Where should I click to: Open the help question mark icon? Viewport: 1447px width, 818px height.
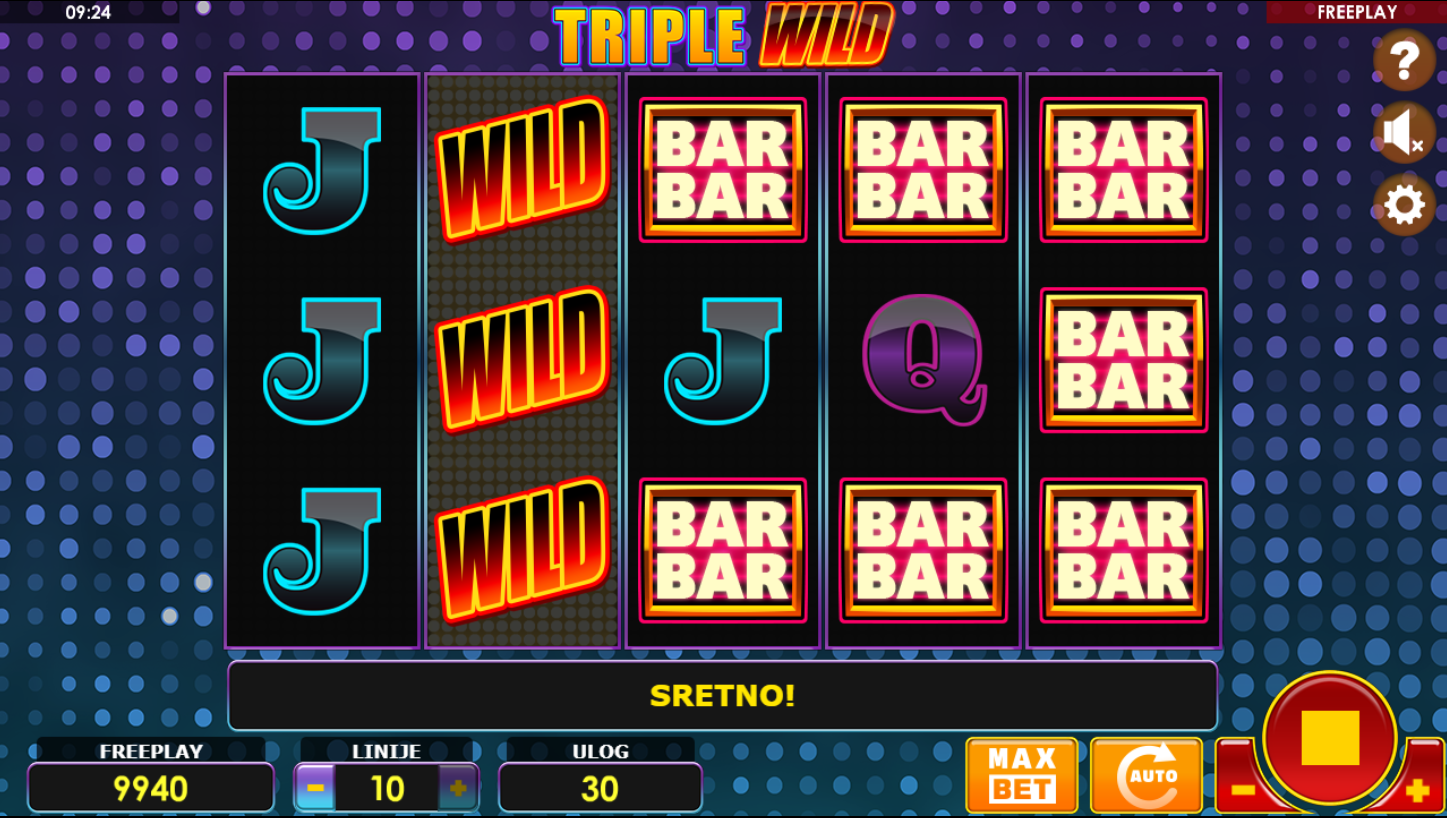[x=1404, y=61]
